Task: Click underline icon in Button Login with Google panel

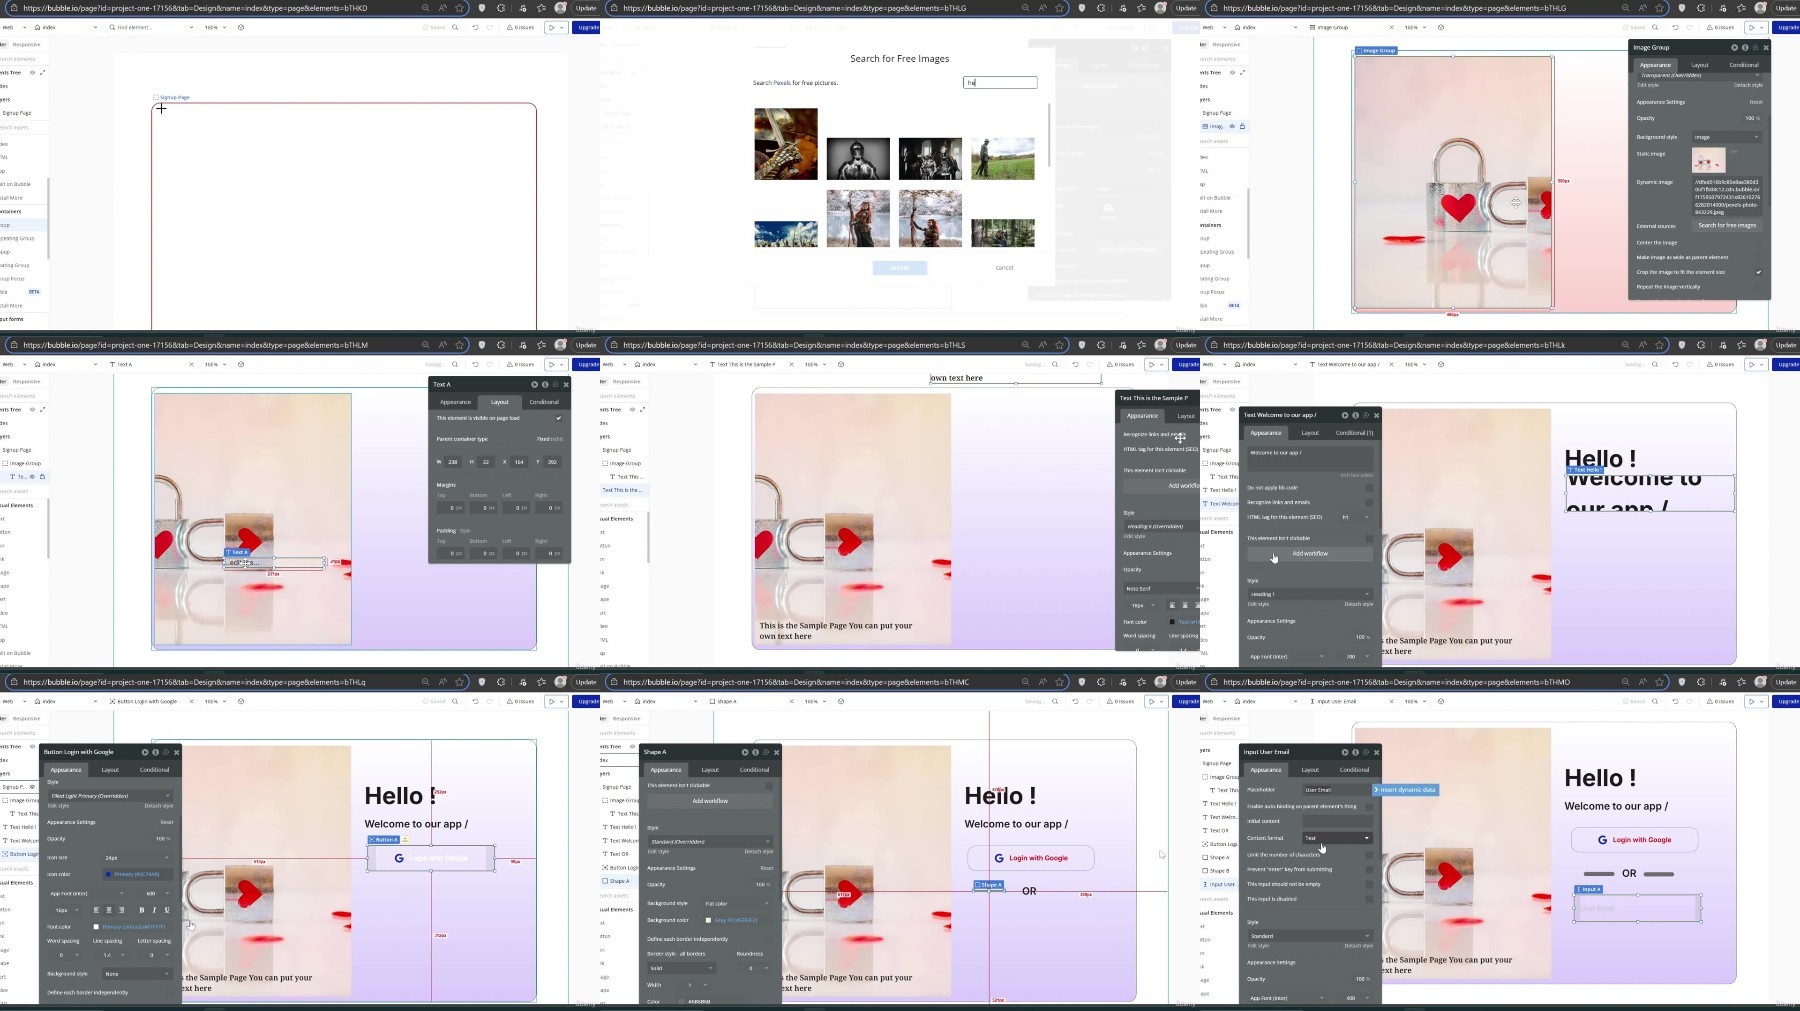Action: pos(166,910)
